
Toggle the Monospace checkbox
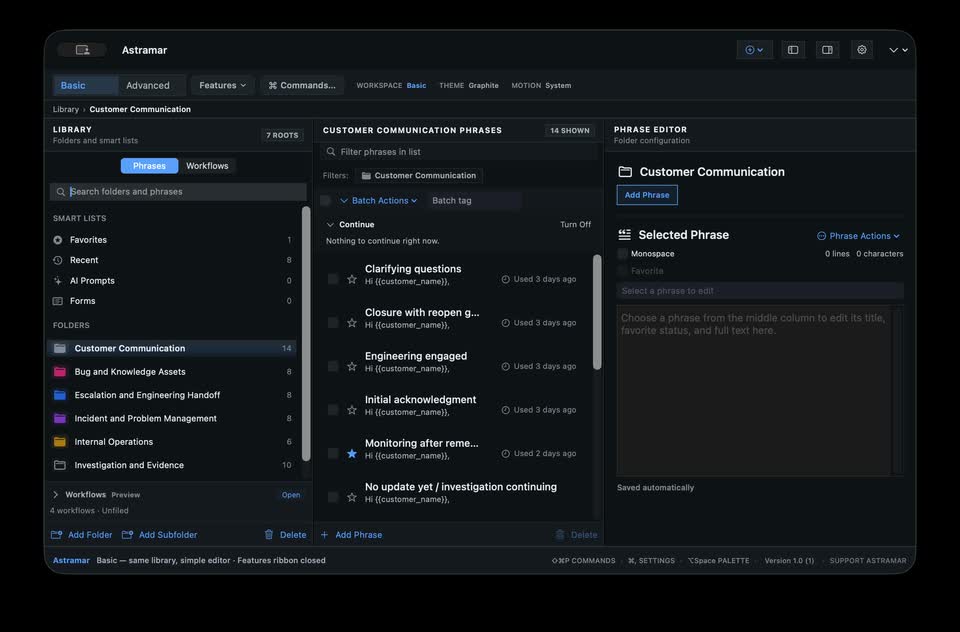click(623, 254)
